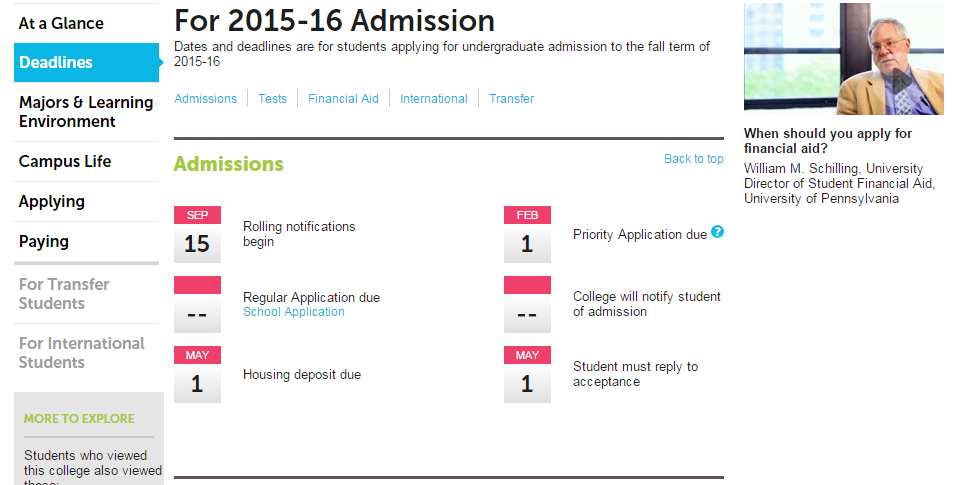
Task: Open the At a Glance section
Action: [61, 23]
